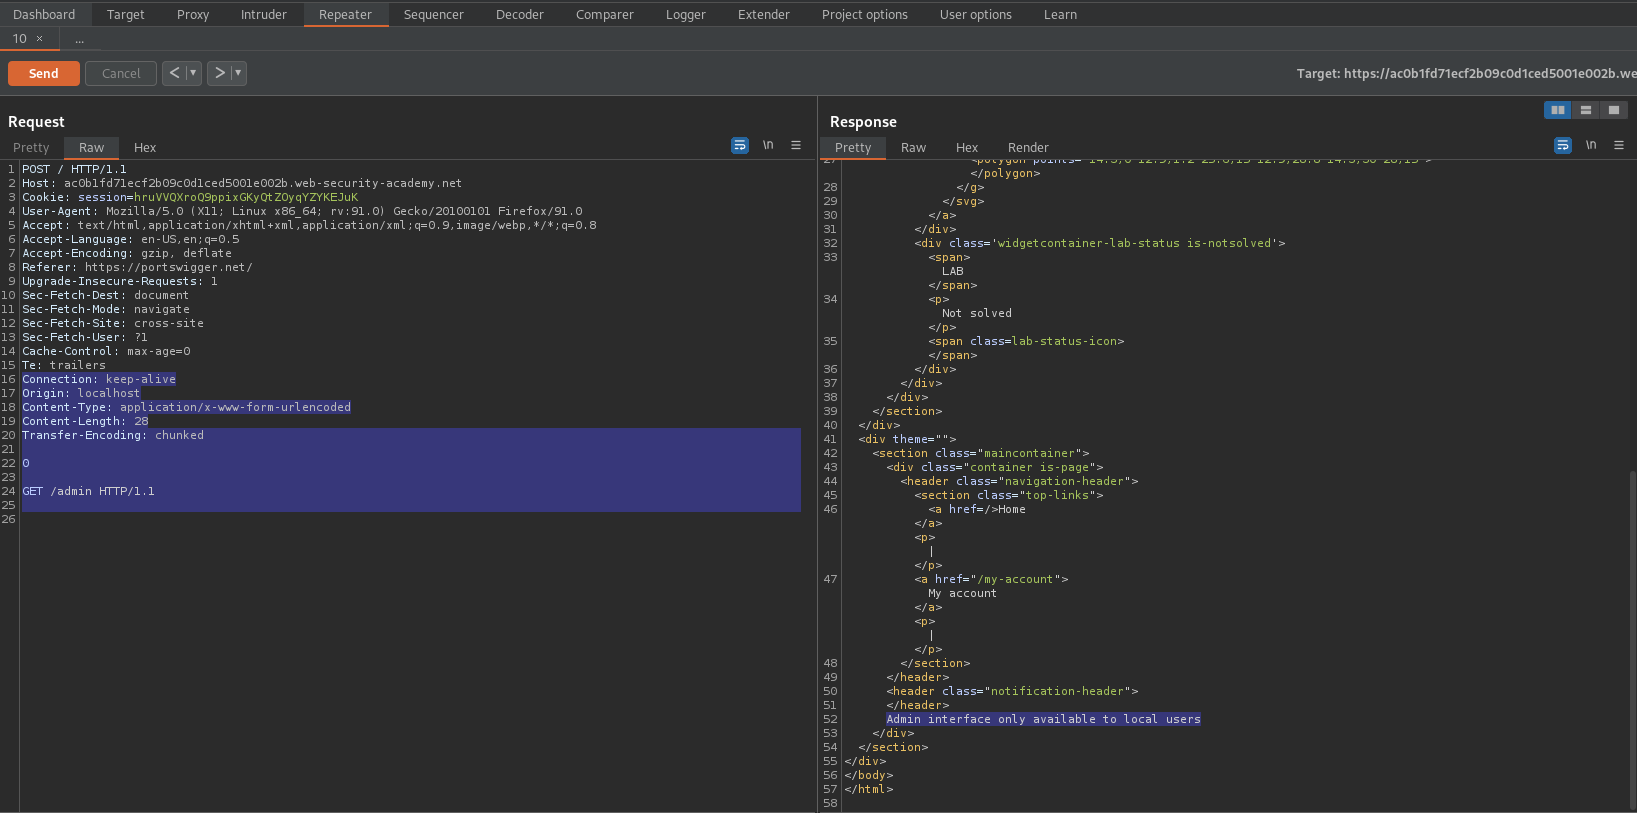The image size is (1637, 813).
Task: Switch Response view to Pretty
Action: tap(853, 147)
